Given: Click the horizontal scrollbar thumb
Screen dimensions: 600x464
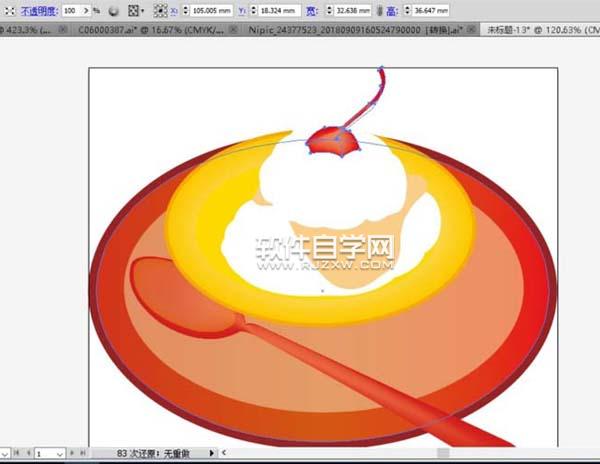Looking at the screenshot, I should 443,453.
